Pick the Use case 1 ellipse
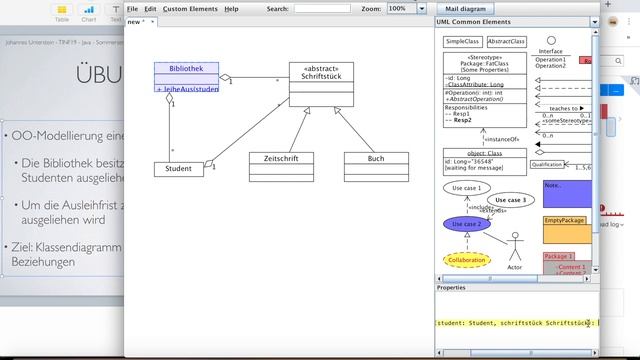This screenshot has width=640, height=360. click(x=467, y=188)
